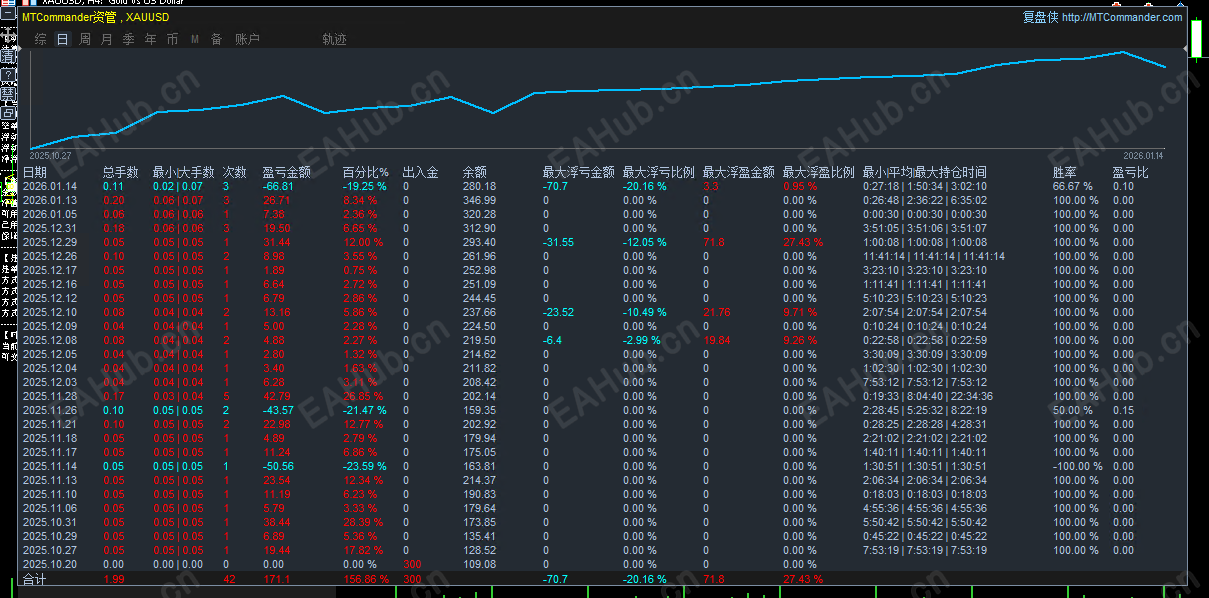The height and width of the screenshot is (598, 1209).
Task: Click the 280.18 balance value
Action: coord(479,186)
